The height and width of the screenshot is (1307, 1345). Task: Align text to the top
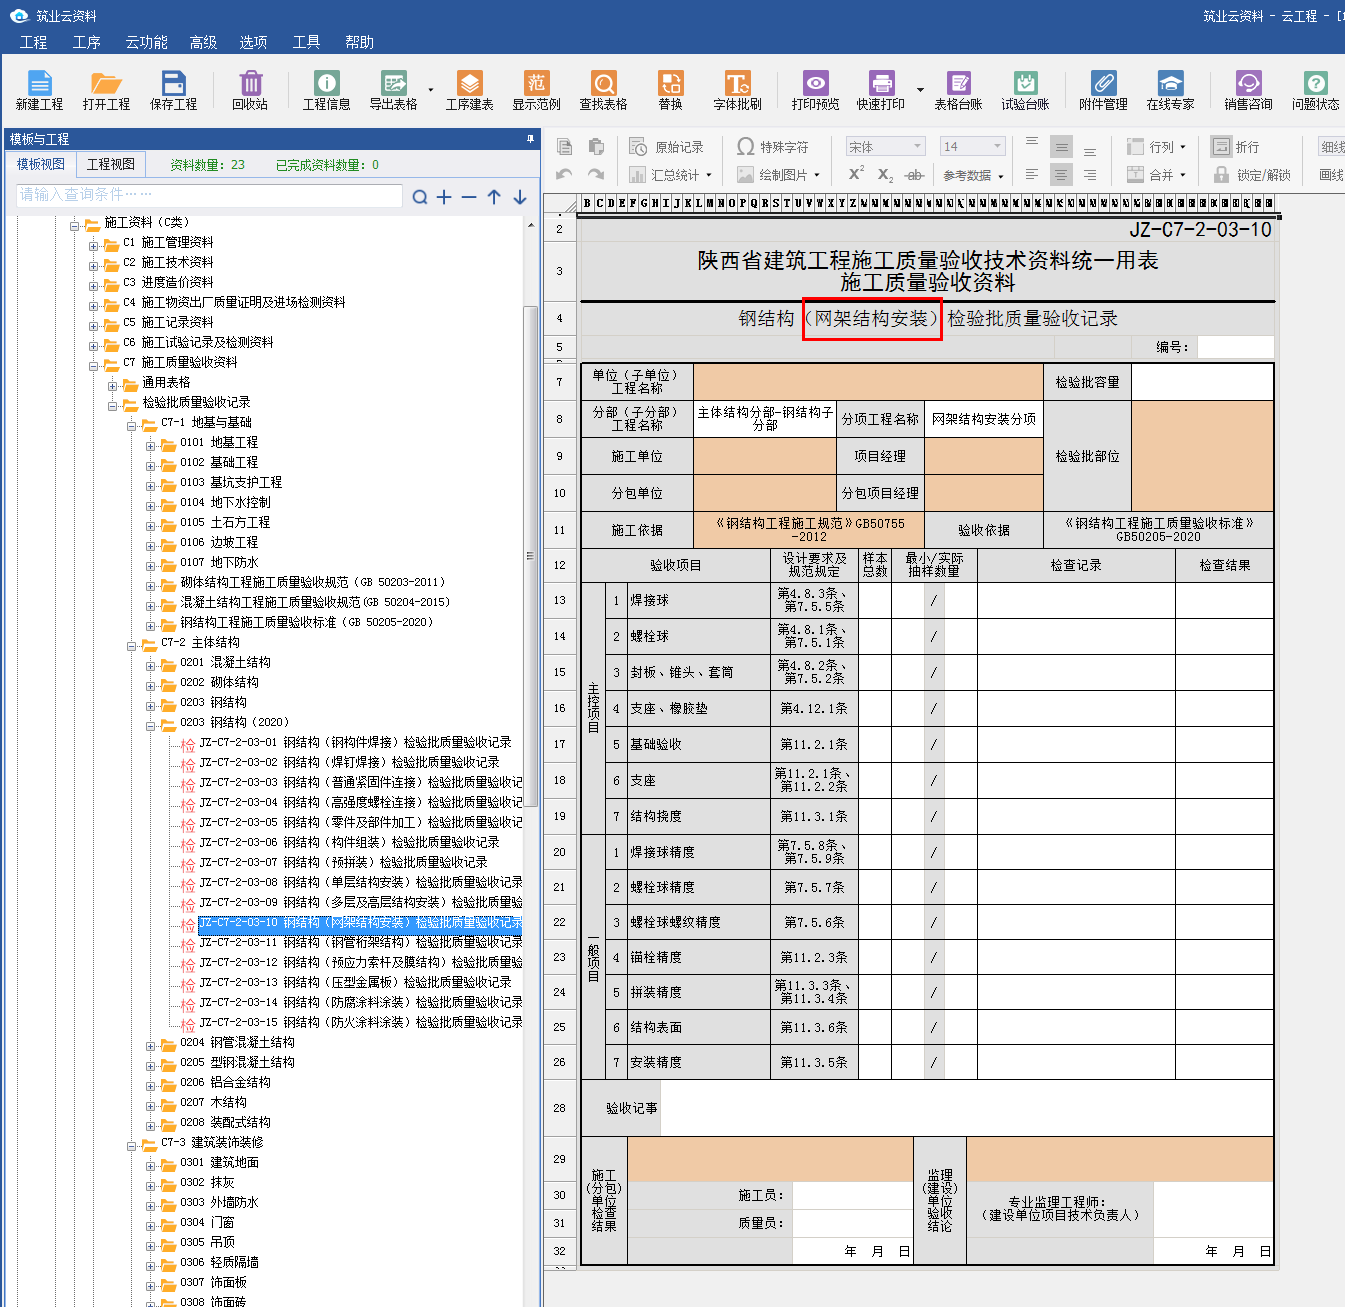(1032, 142)
